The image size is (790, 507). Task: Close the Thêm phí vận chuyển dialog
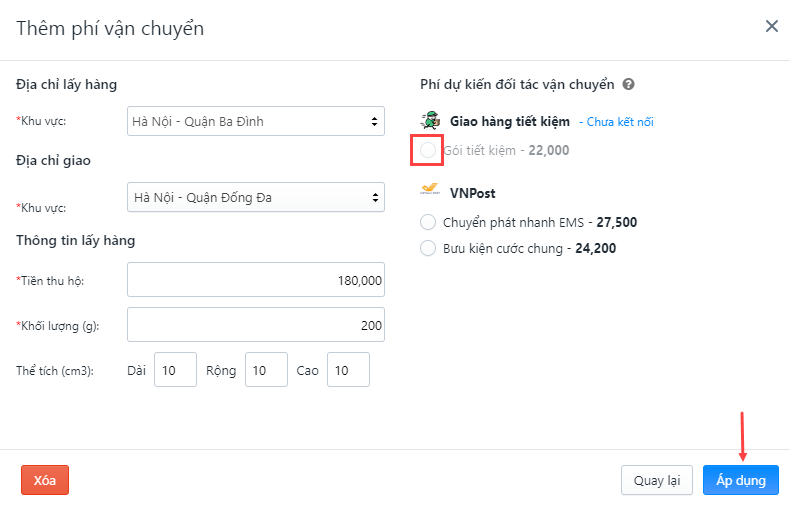[x=771, y=26]
